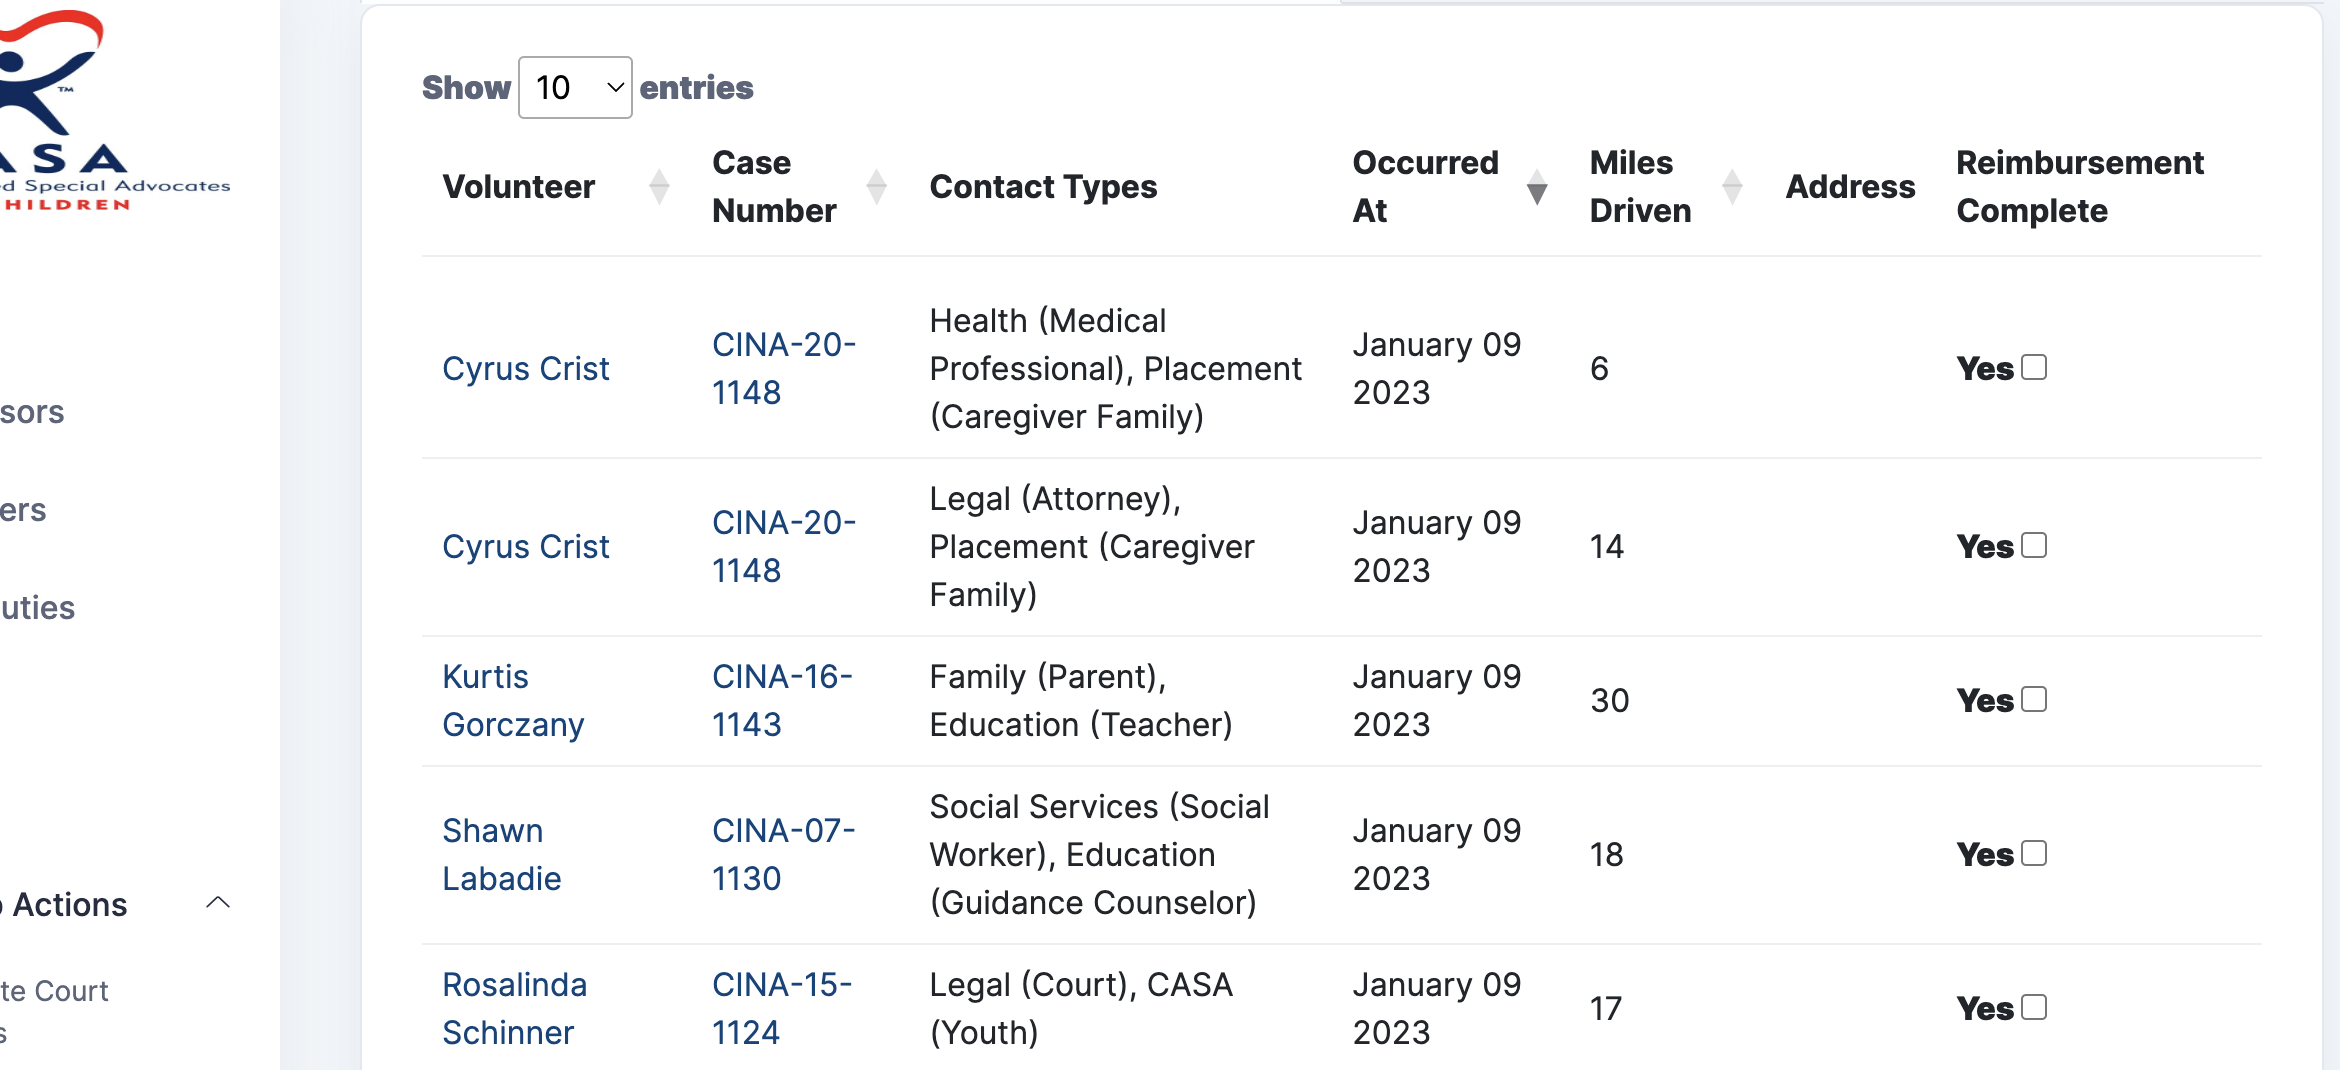Image resolution: width=2340 pixels, height=1070 pixels.
Task: View case CINA-20-1148
Action: 783,368
